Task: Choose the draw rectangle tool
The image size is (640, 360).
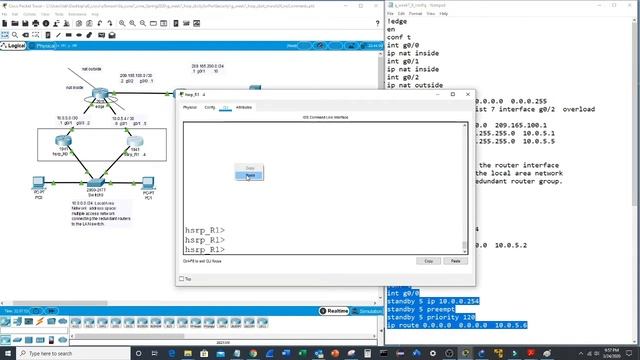Action: [x=69, y=35]
